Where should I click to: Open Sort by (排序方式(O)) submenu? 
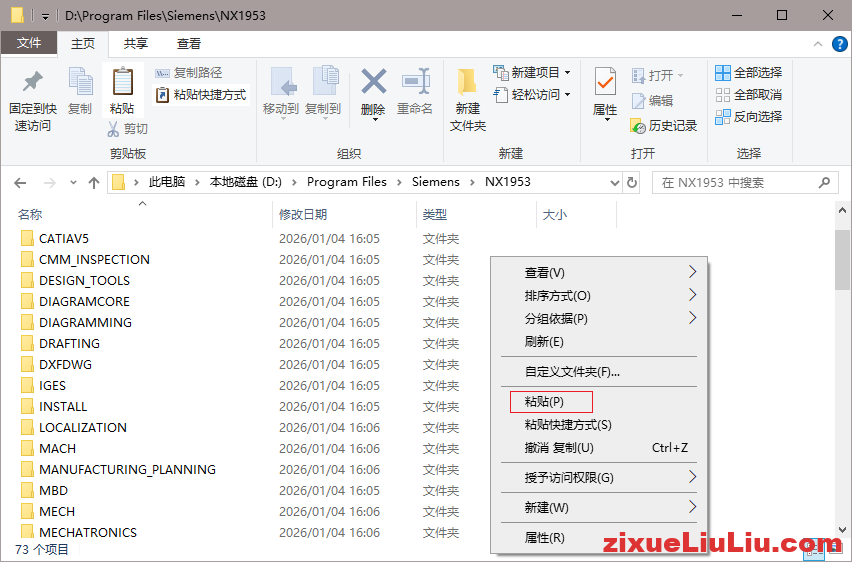(599, 296)
